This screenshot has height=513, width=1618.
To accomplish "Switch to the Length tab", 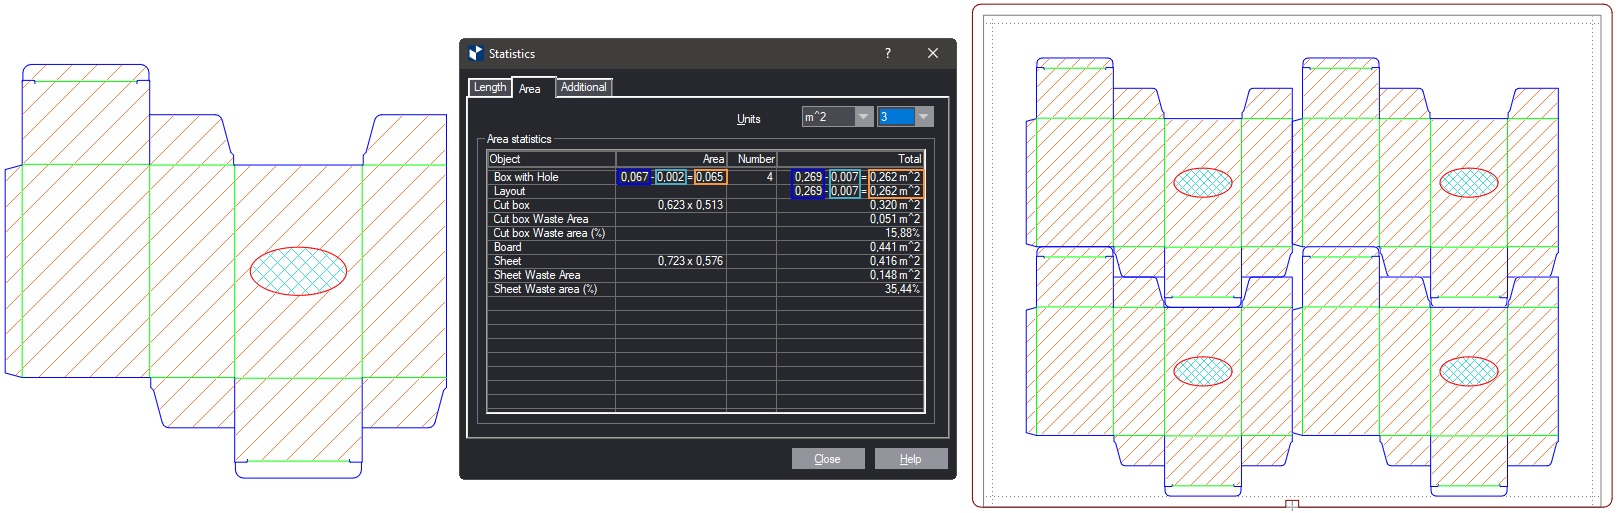I will pos(490,88).
